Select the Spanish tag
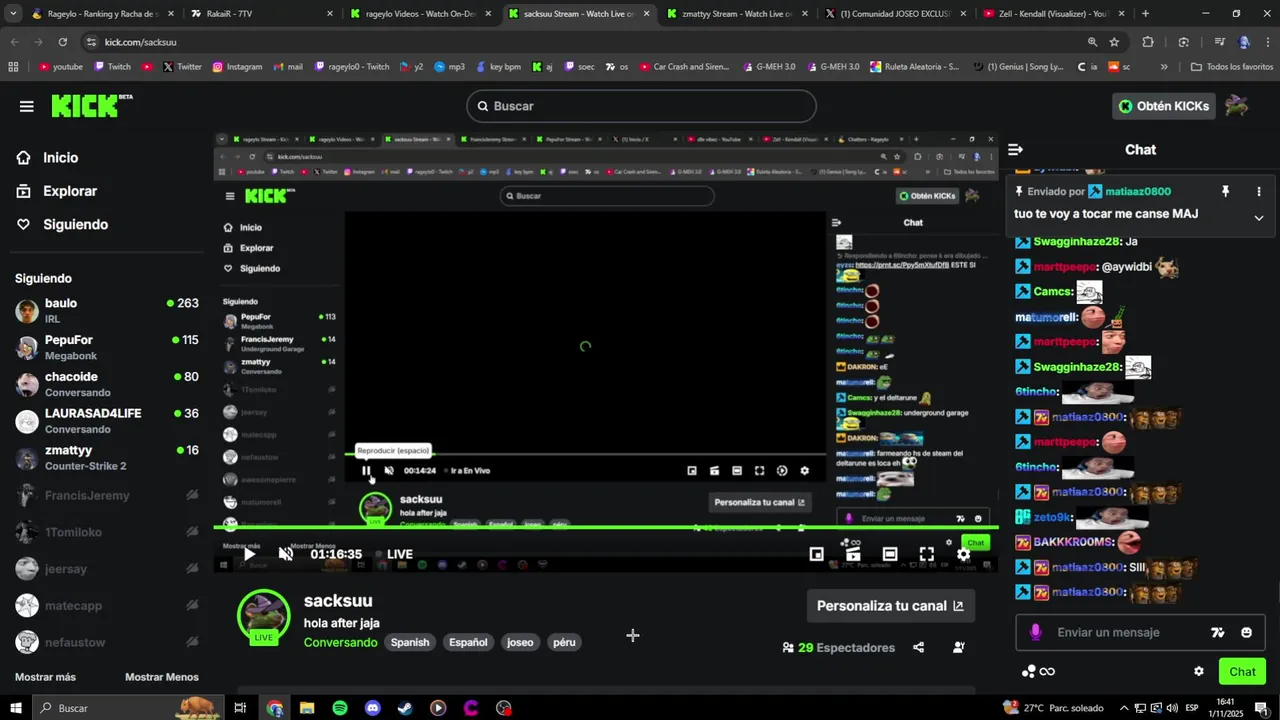Viewport: 1280px width, 720px height. click(410, 642)
